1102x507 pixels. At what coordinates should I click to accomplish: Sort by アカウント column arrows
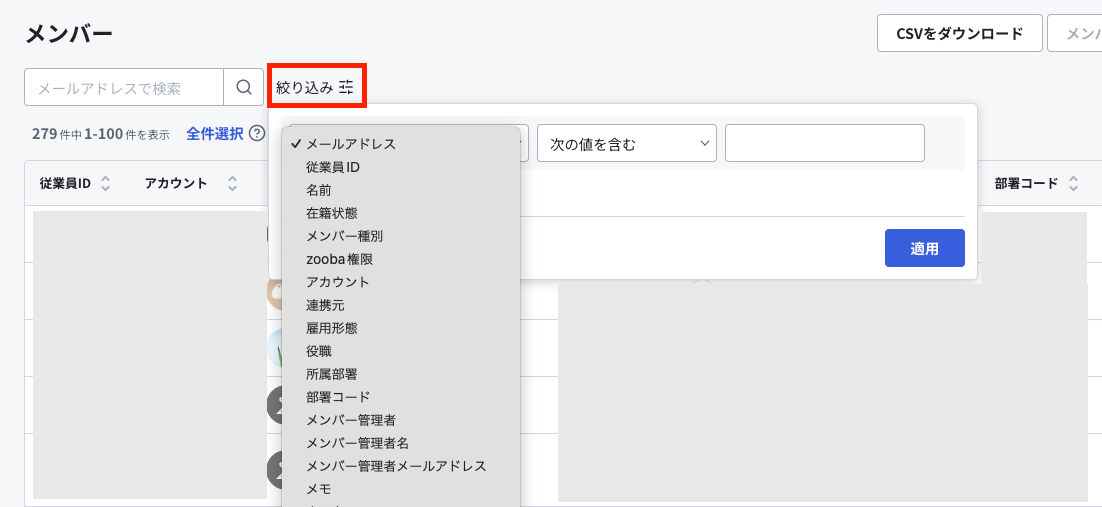(x=233, y=184)
